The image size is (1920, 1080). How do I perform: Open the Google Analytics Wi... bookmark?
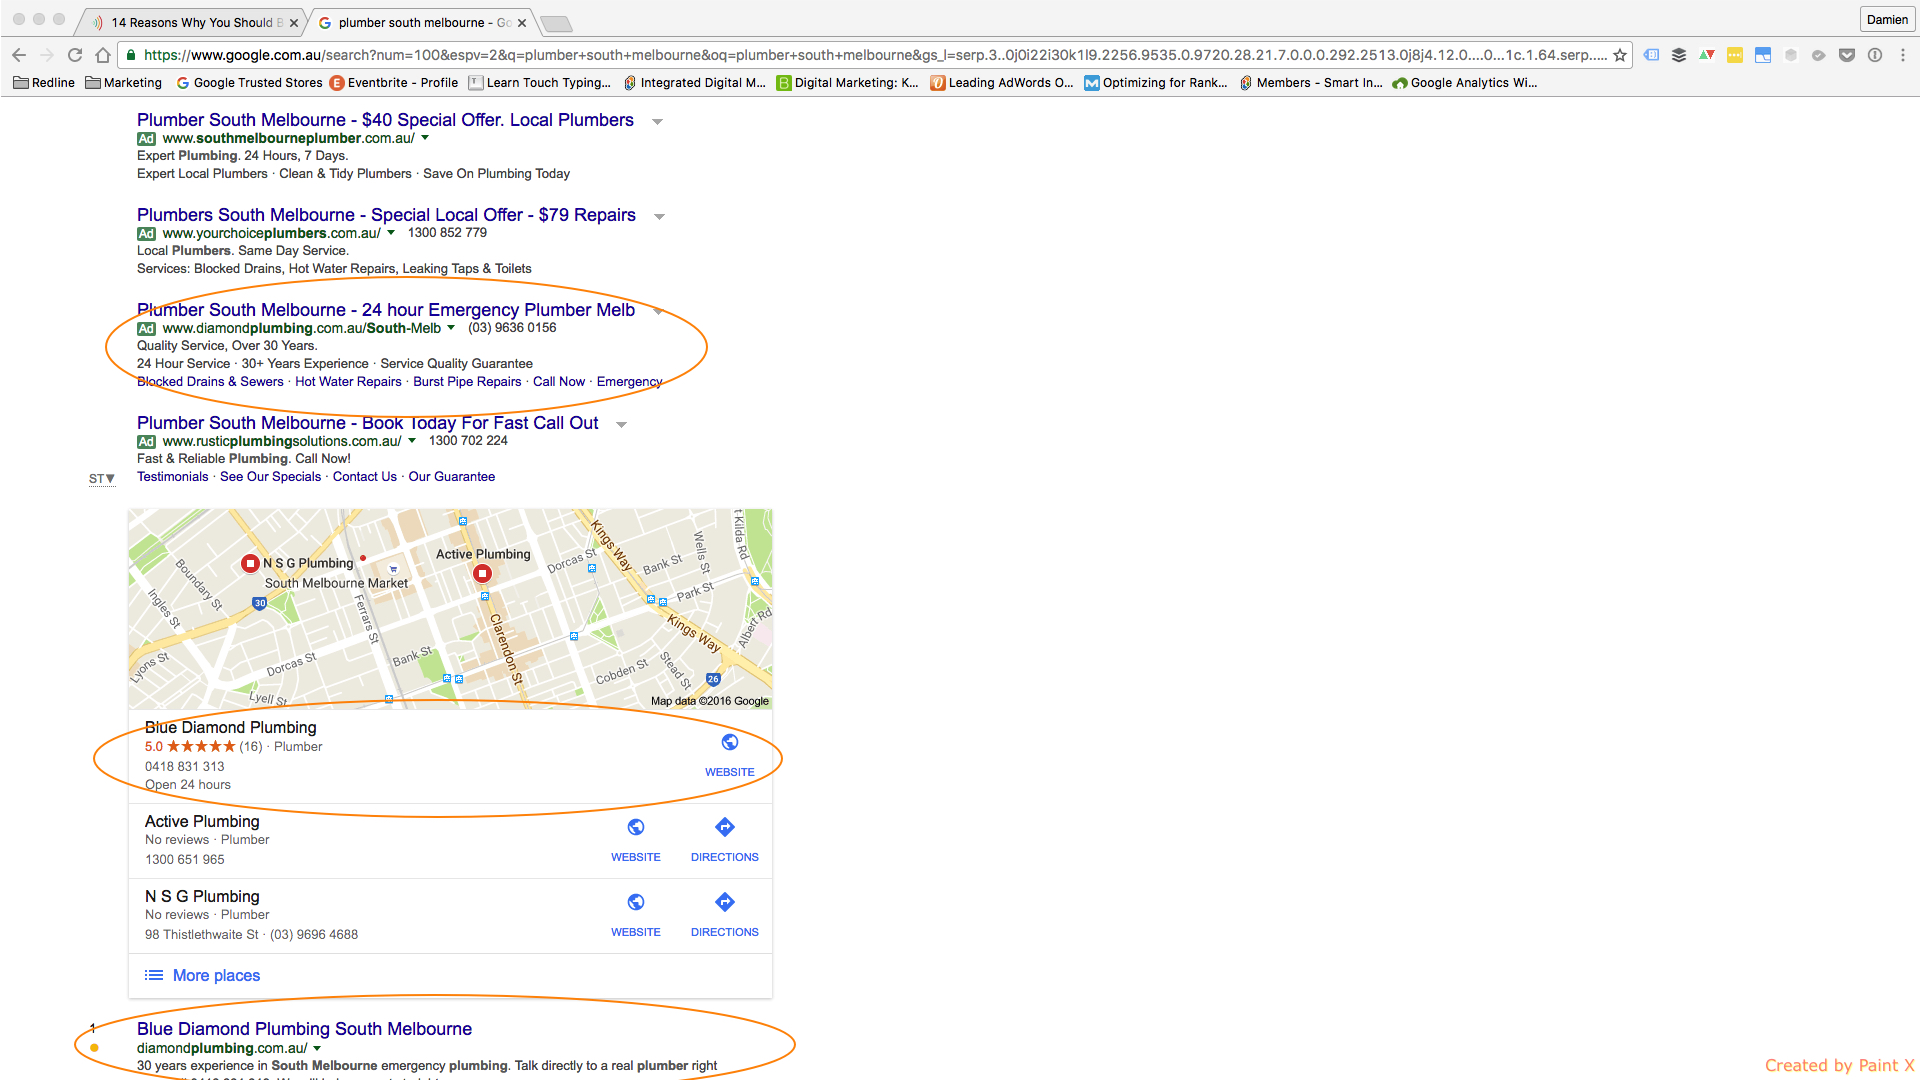coord(1465,83)
